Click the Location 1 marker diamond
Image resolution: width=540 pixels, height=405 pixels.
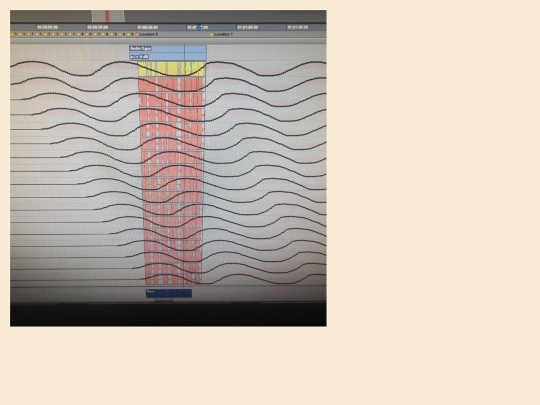[211, 34]
